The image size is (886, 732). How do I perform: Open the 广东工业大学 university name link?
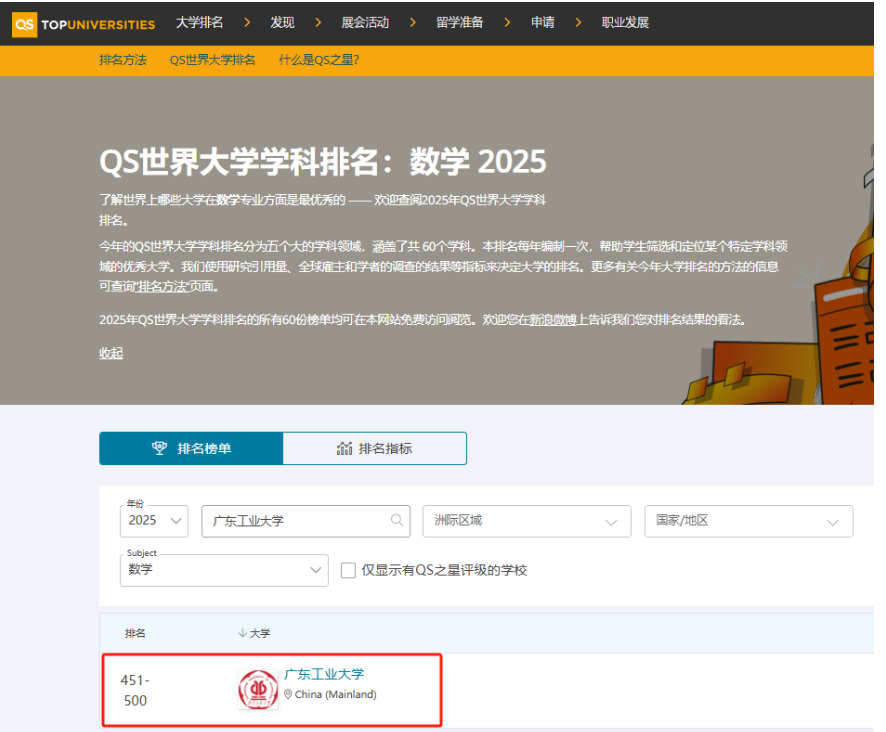(x=324, y=674)
